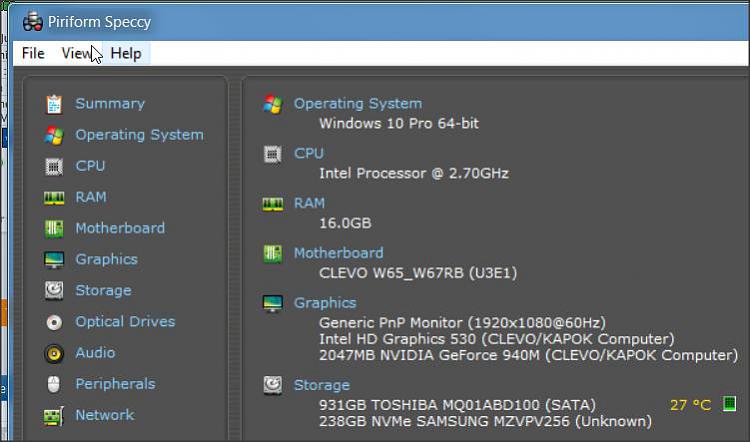Click the Storage disk icon in summary pane
This screenshot has height=442, width=750.
coord(273,385)
